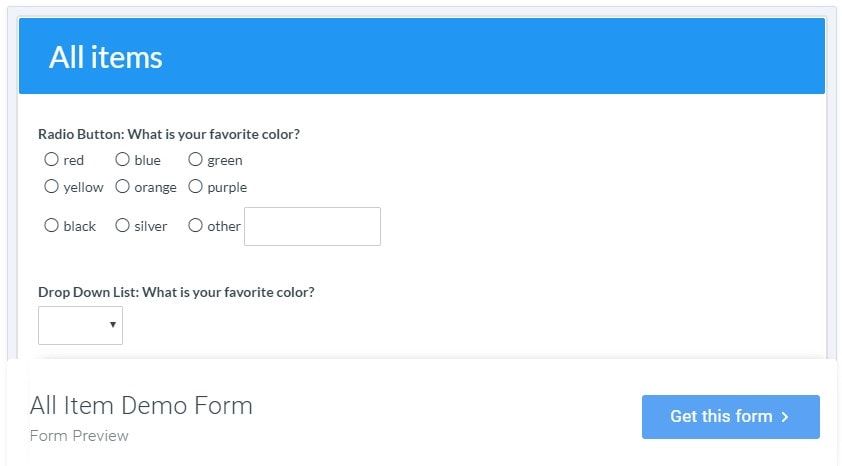Click the 'other' color text field
Screen dimensions: 842x466
[x=312, y=226]
